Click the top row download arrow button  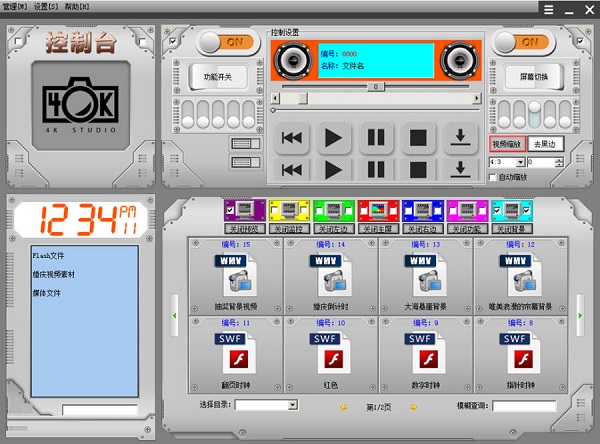point(460,137)
